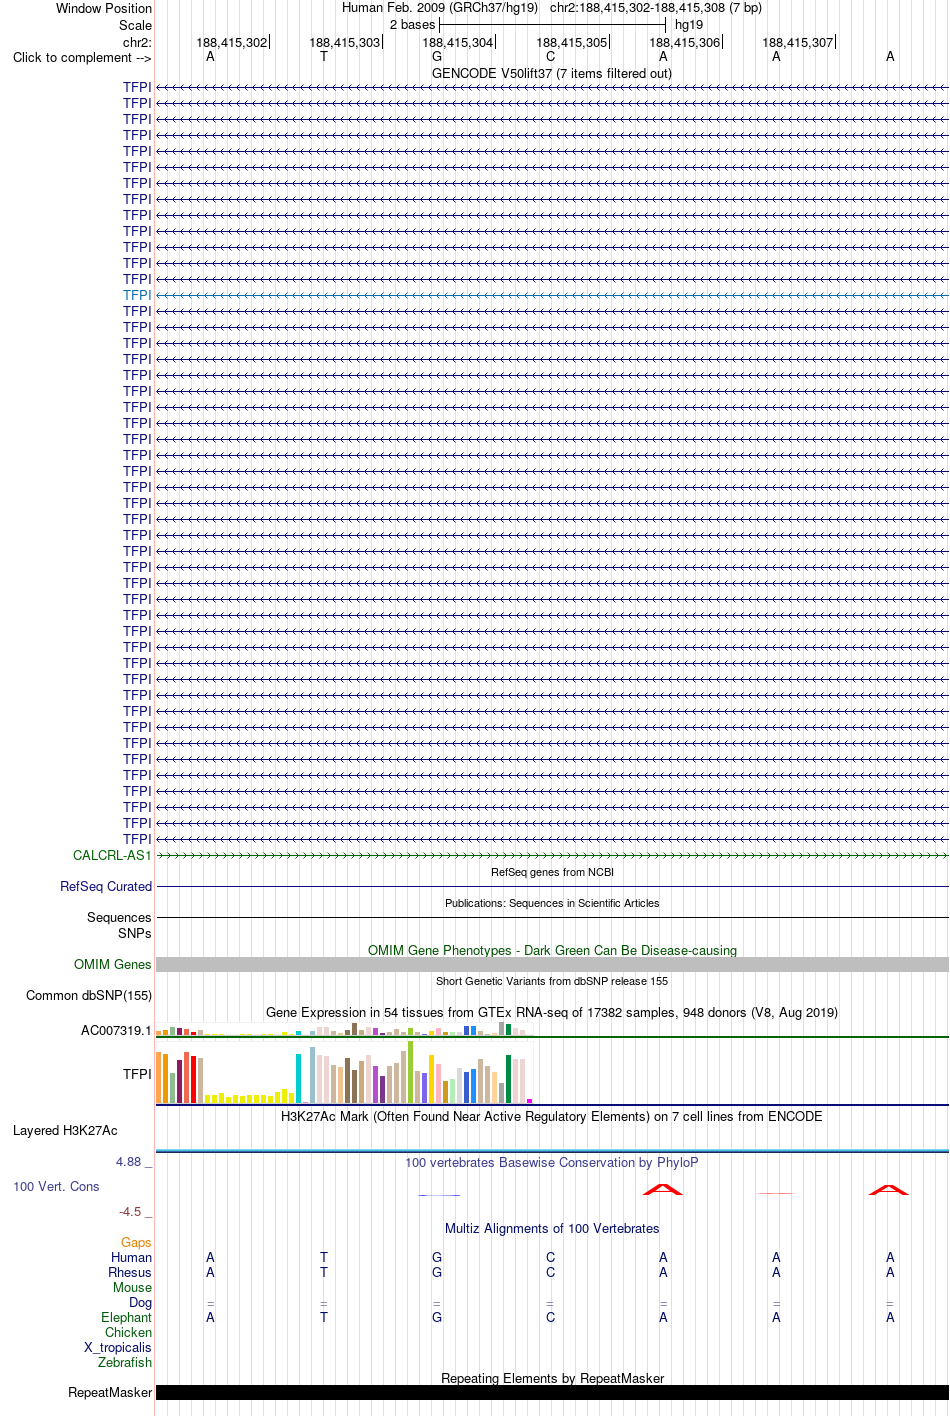Select the Mouse alignment row label
Viewport: 950px width, 1416px height.
pyautogui.click(x=132, y=1287)
